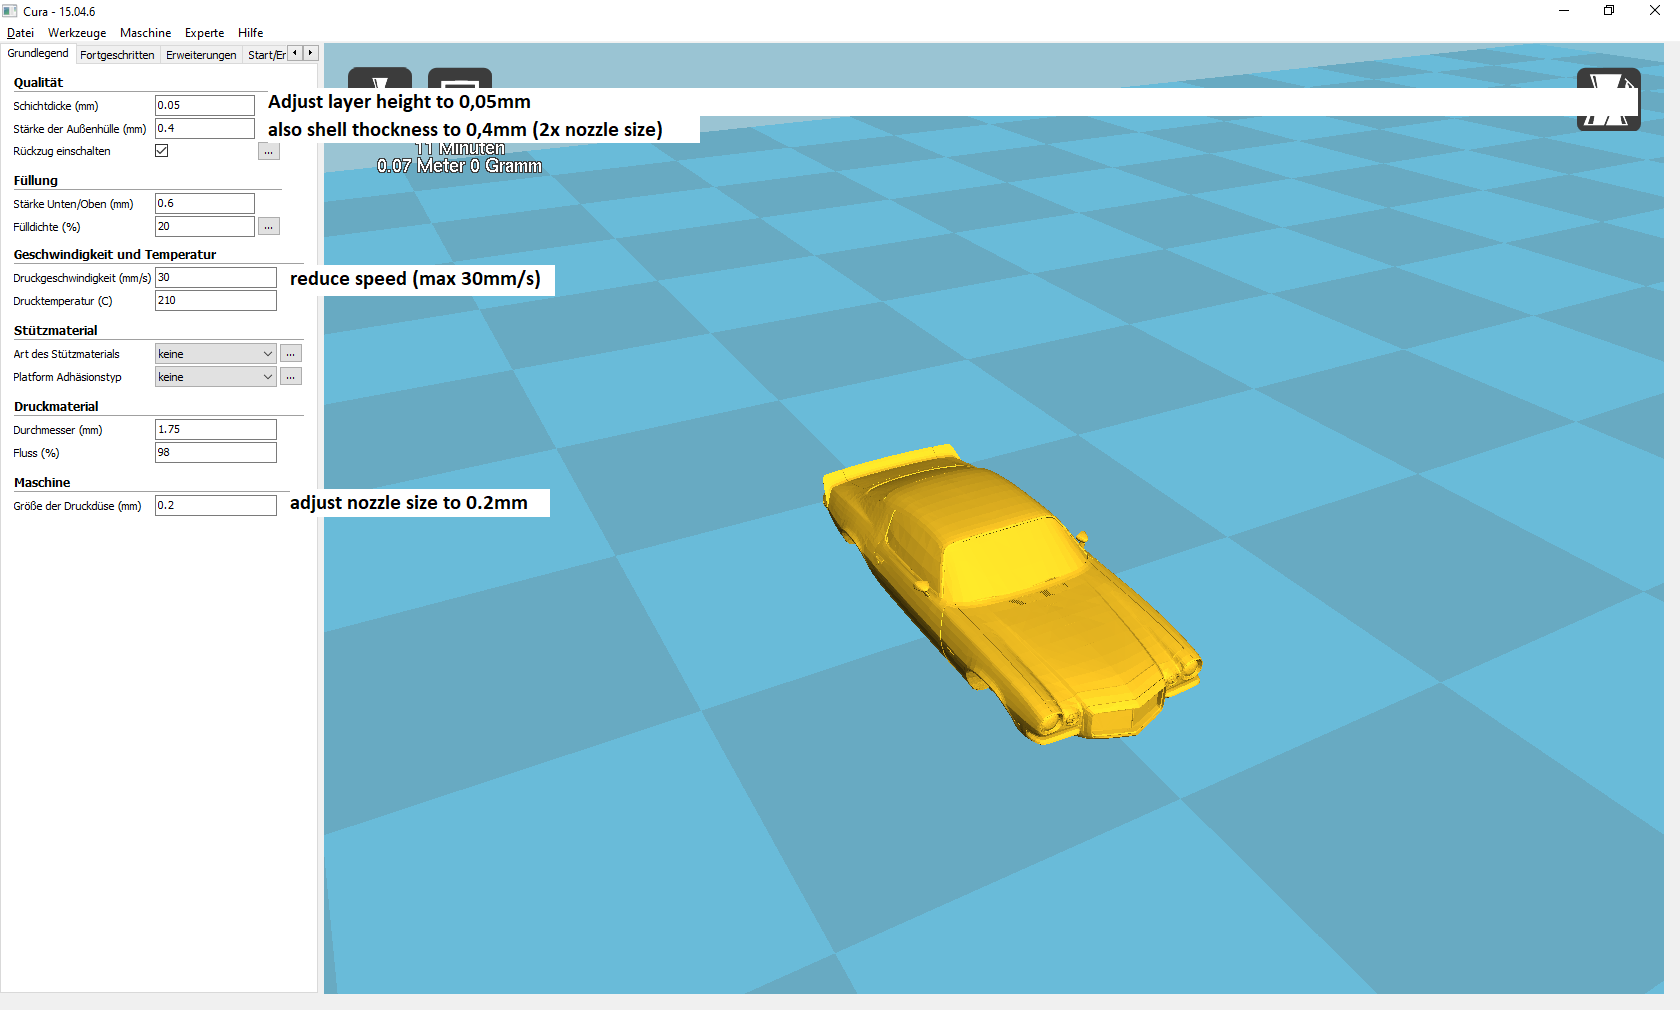Open the Datei menu

pos(20,32)
